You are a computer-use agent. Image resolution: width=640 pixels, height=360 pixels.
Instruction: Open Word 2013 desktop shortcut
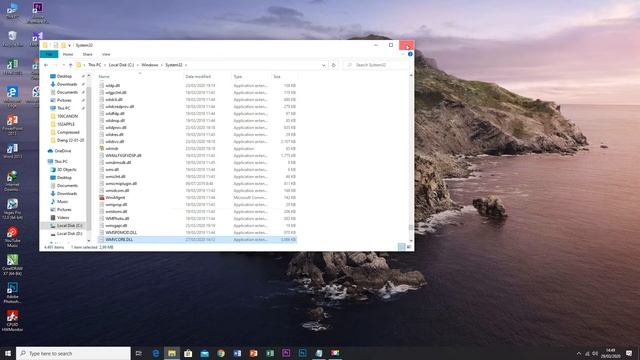click(x=12, y=151)
